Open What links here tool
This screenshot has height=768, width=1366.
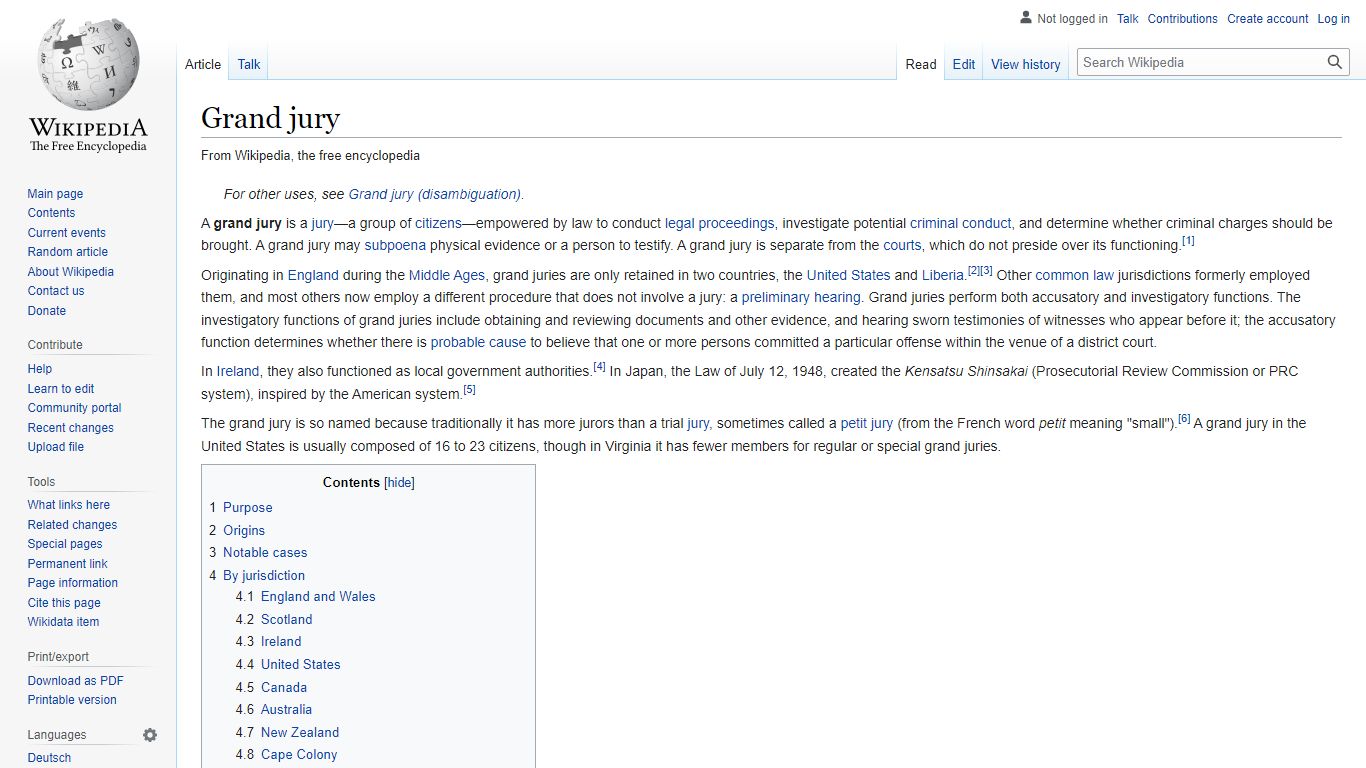click(68, 505)
